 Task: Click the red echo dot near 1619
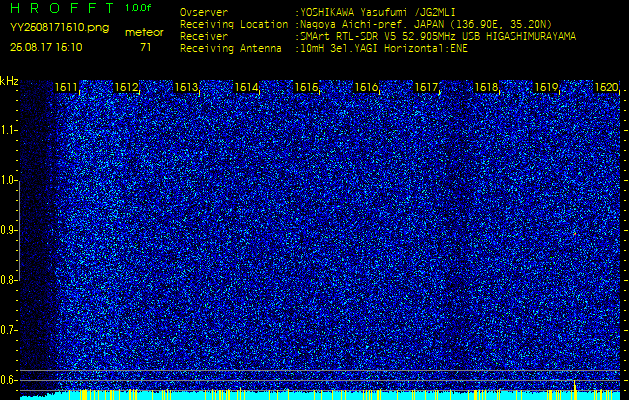pos(575,233)
